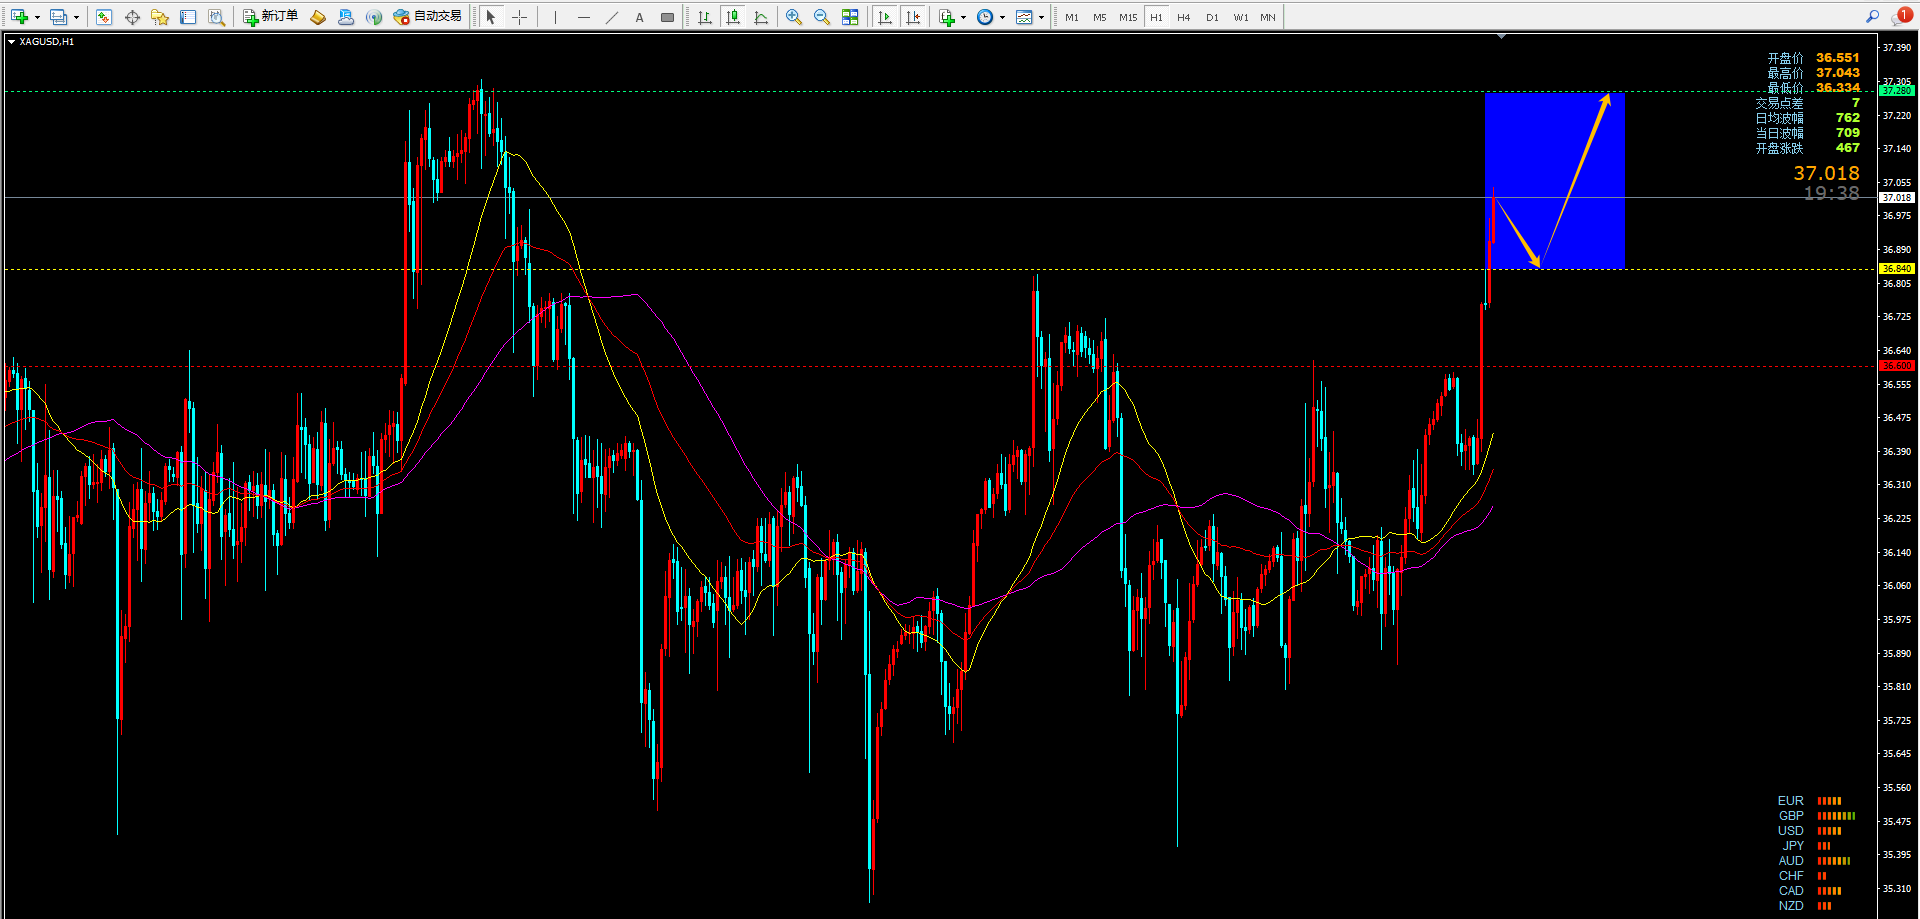Zoom in on the chart

click(794, 17)
